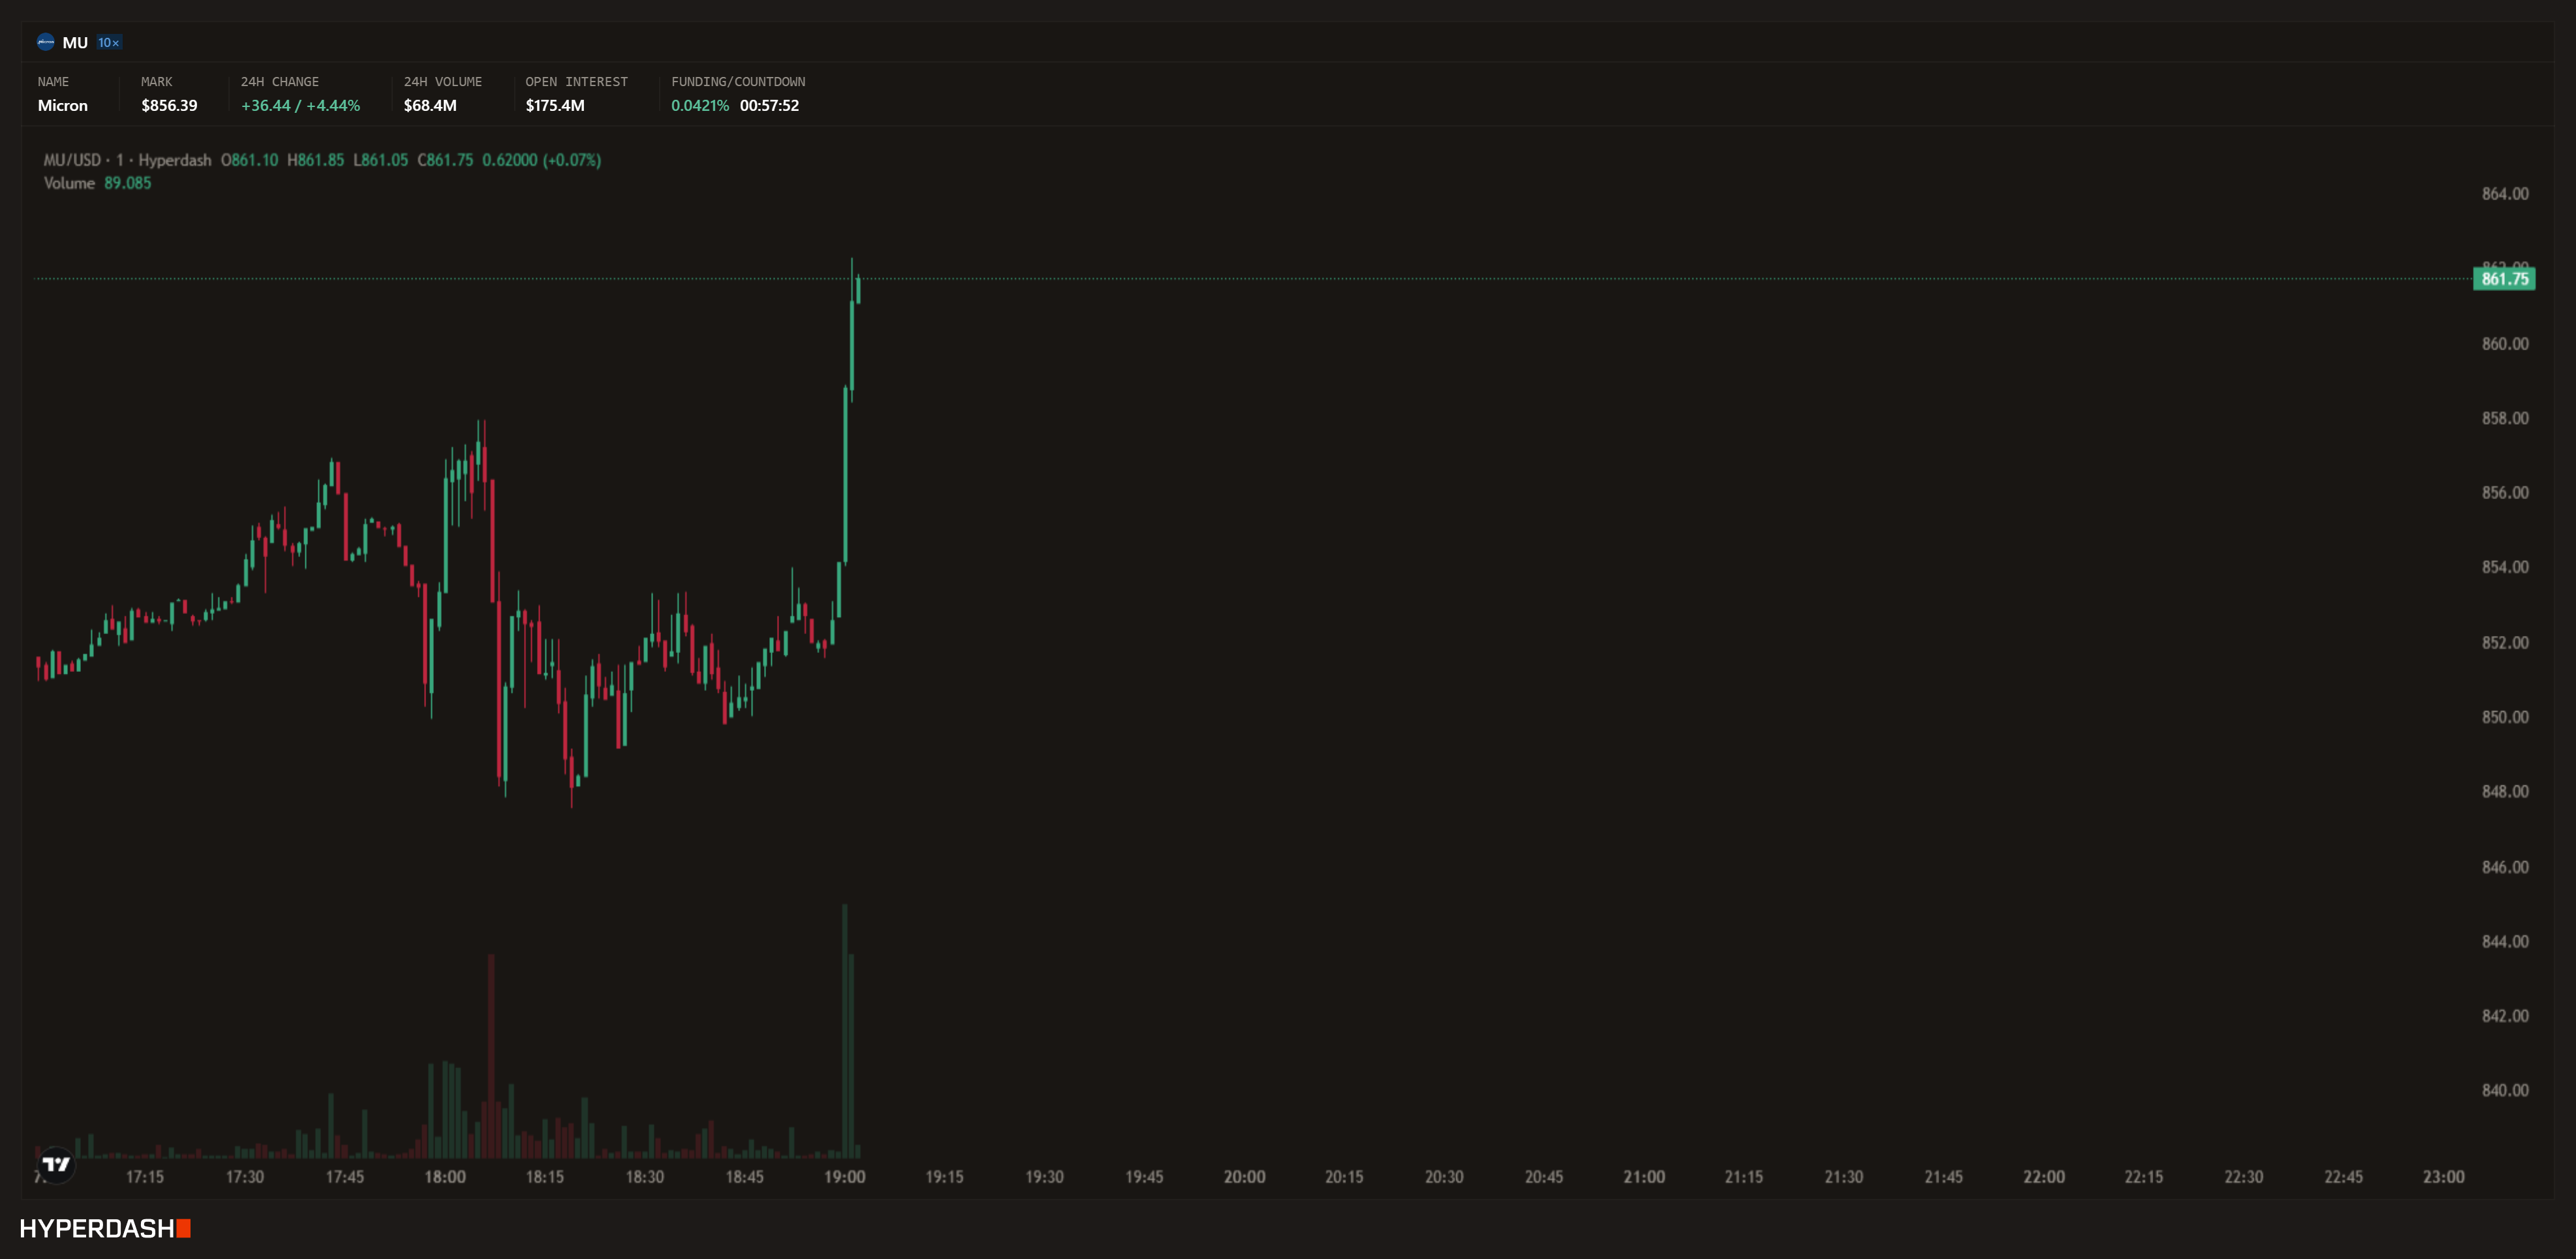This screenshot has width=2576, height=1259.
Task: Click the 23:00 time axis label
Action: coord(2444,1177)
